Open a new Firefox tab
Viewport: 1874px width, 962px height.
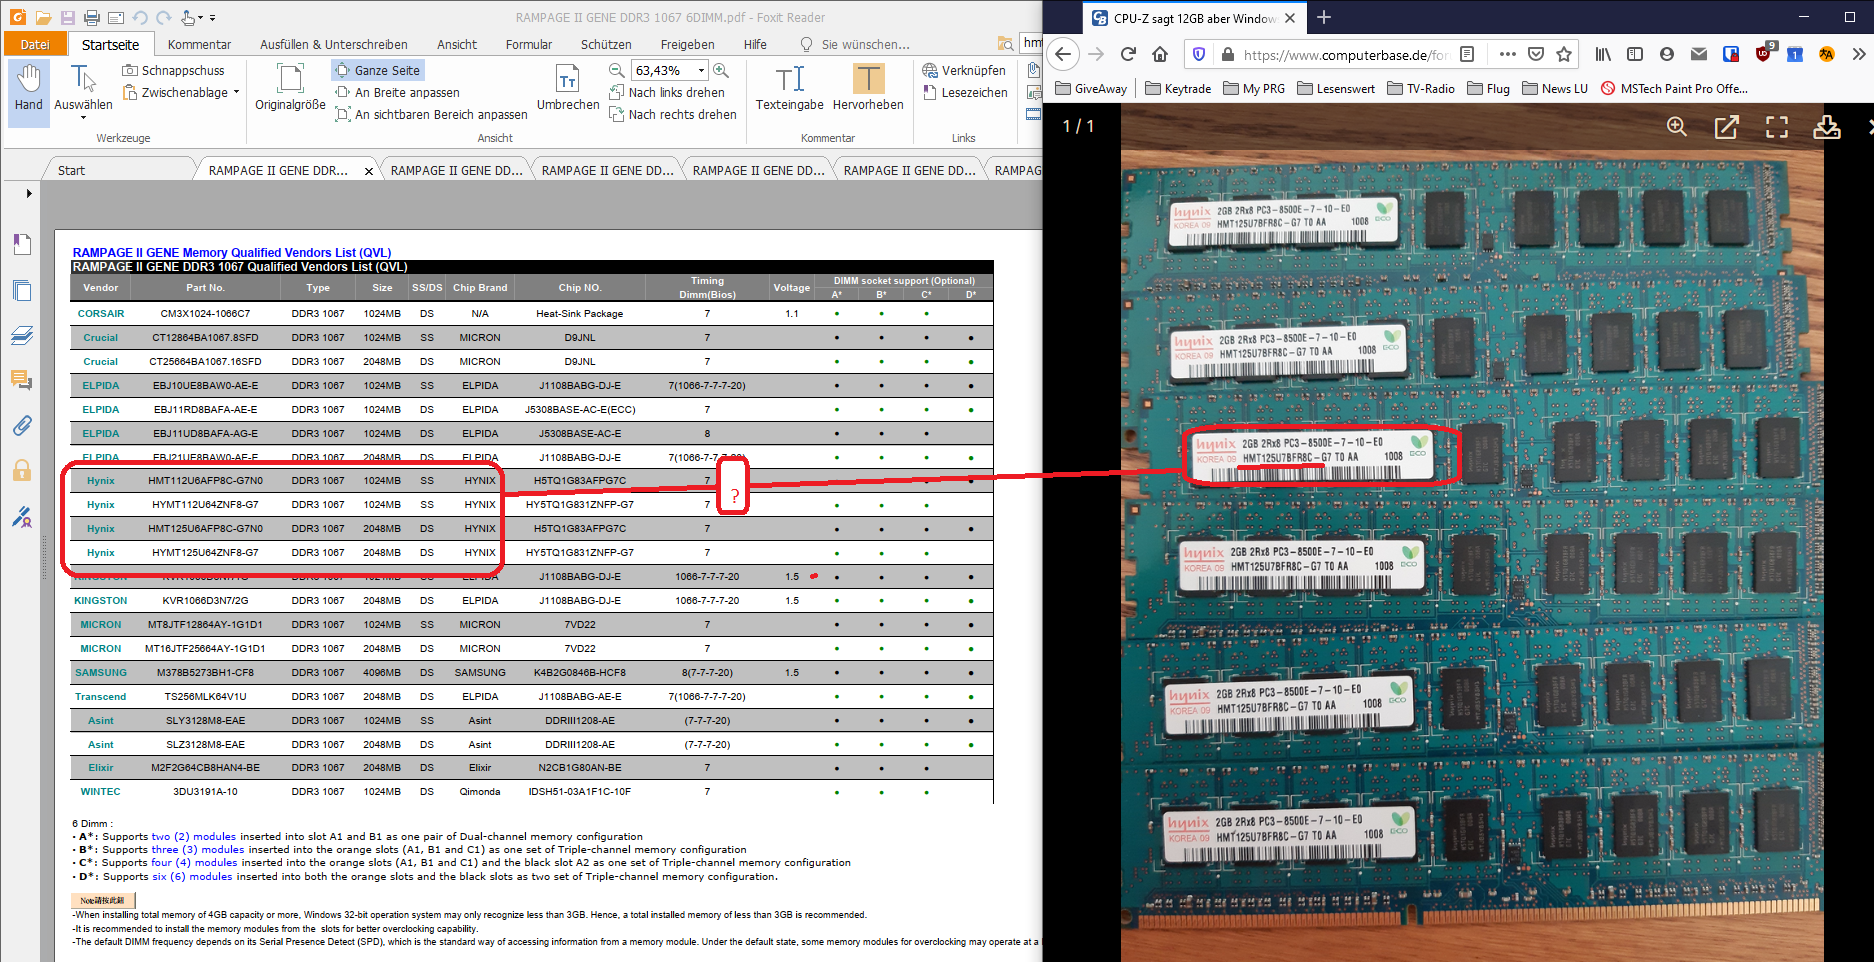1324,17
